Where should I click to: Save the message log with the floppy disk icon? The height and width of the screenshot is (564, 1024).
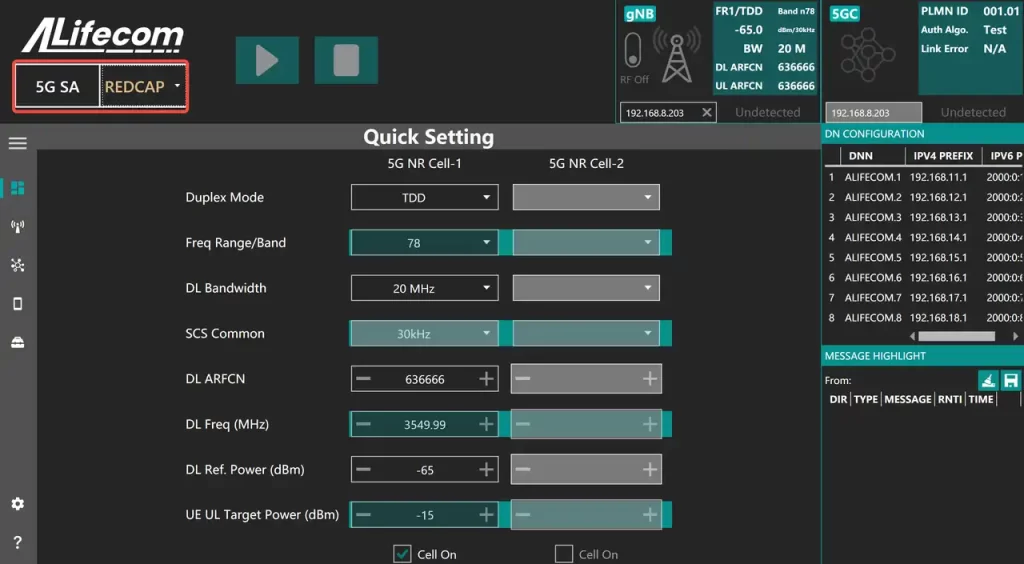pyautogui.click(x=1010, y=380)
